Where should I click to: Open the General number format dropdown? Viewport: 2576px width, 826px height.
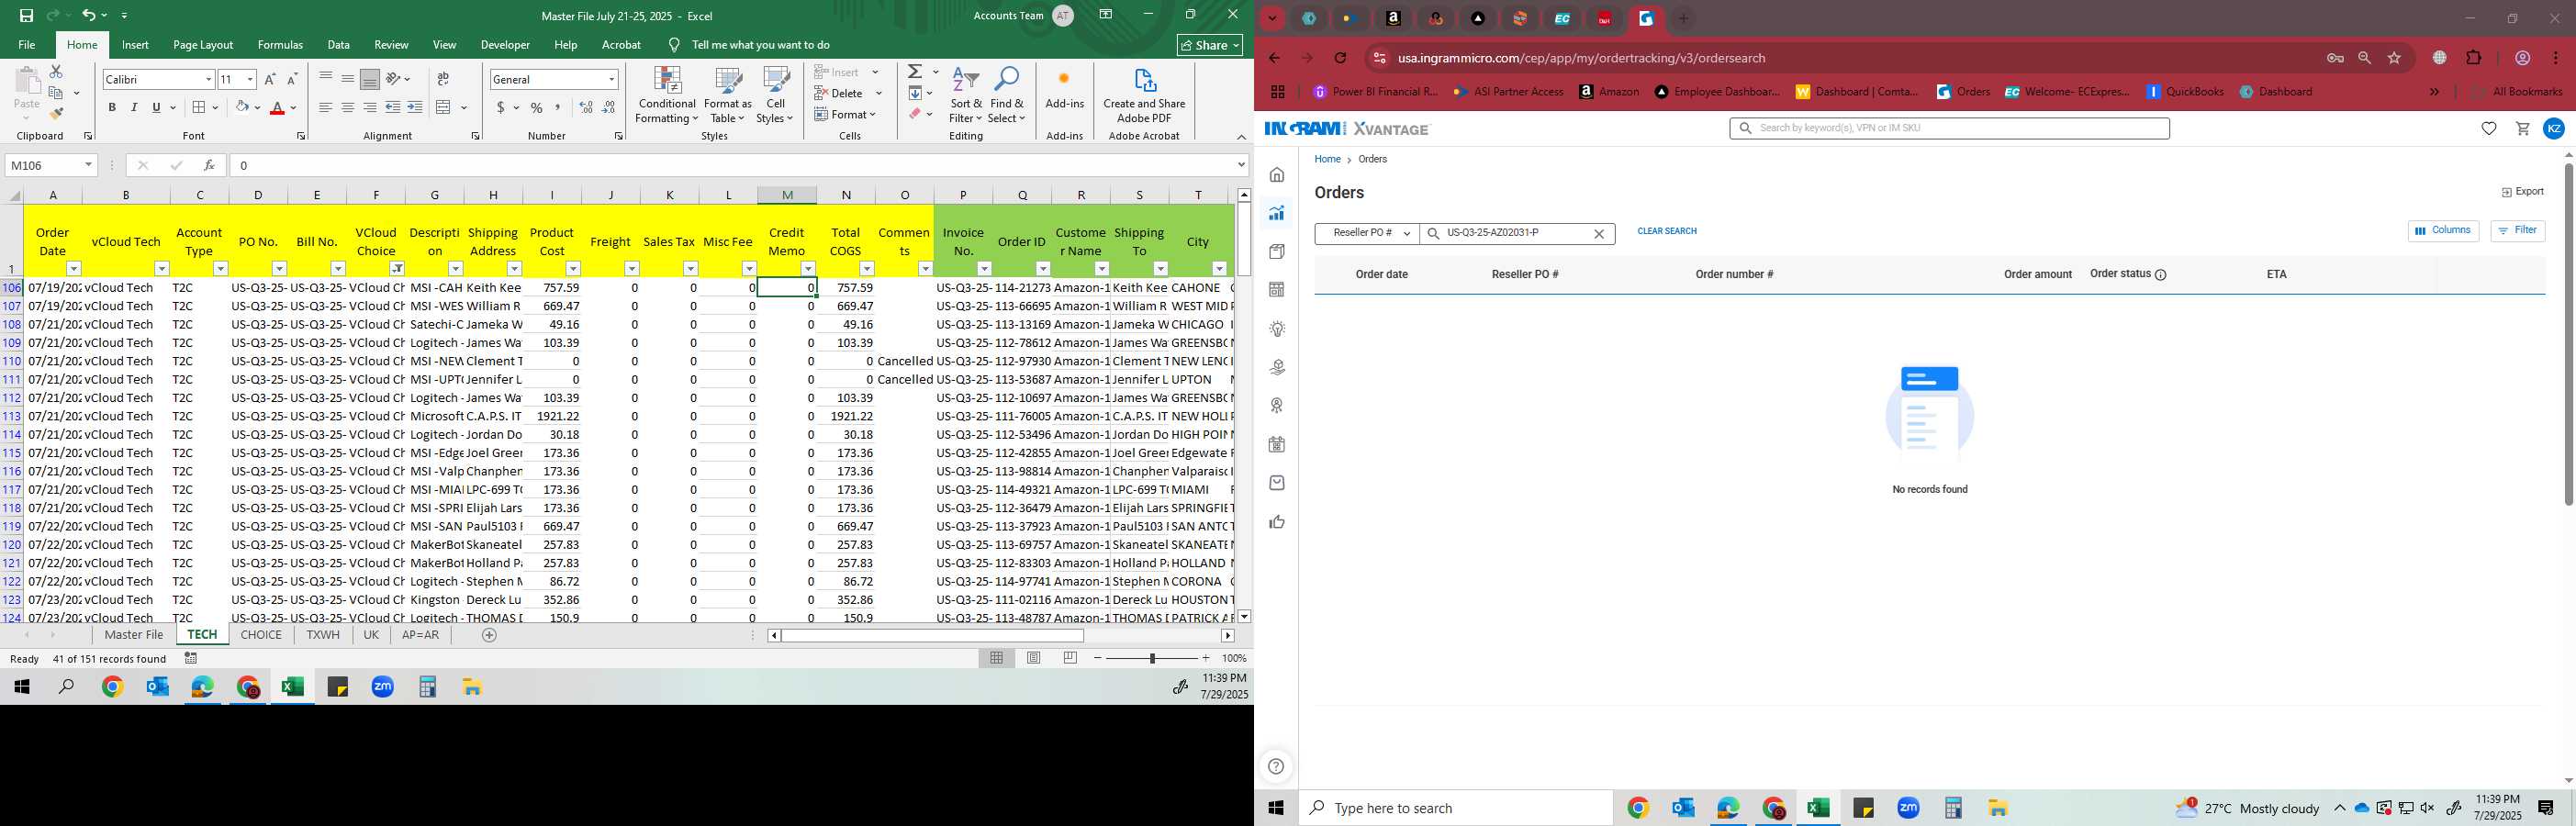tap(611, 79)
